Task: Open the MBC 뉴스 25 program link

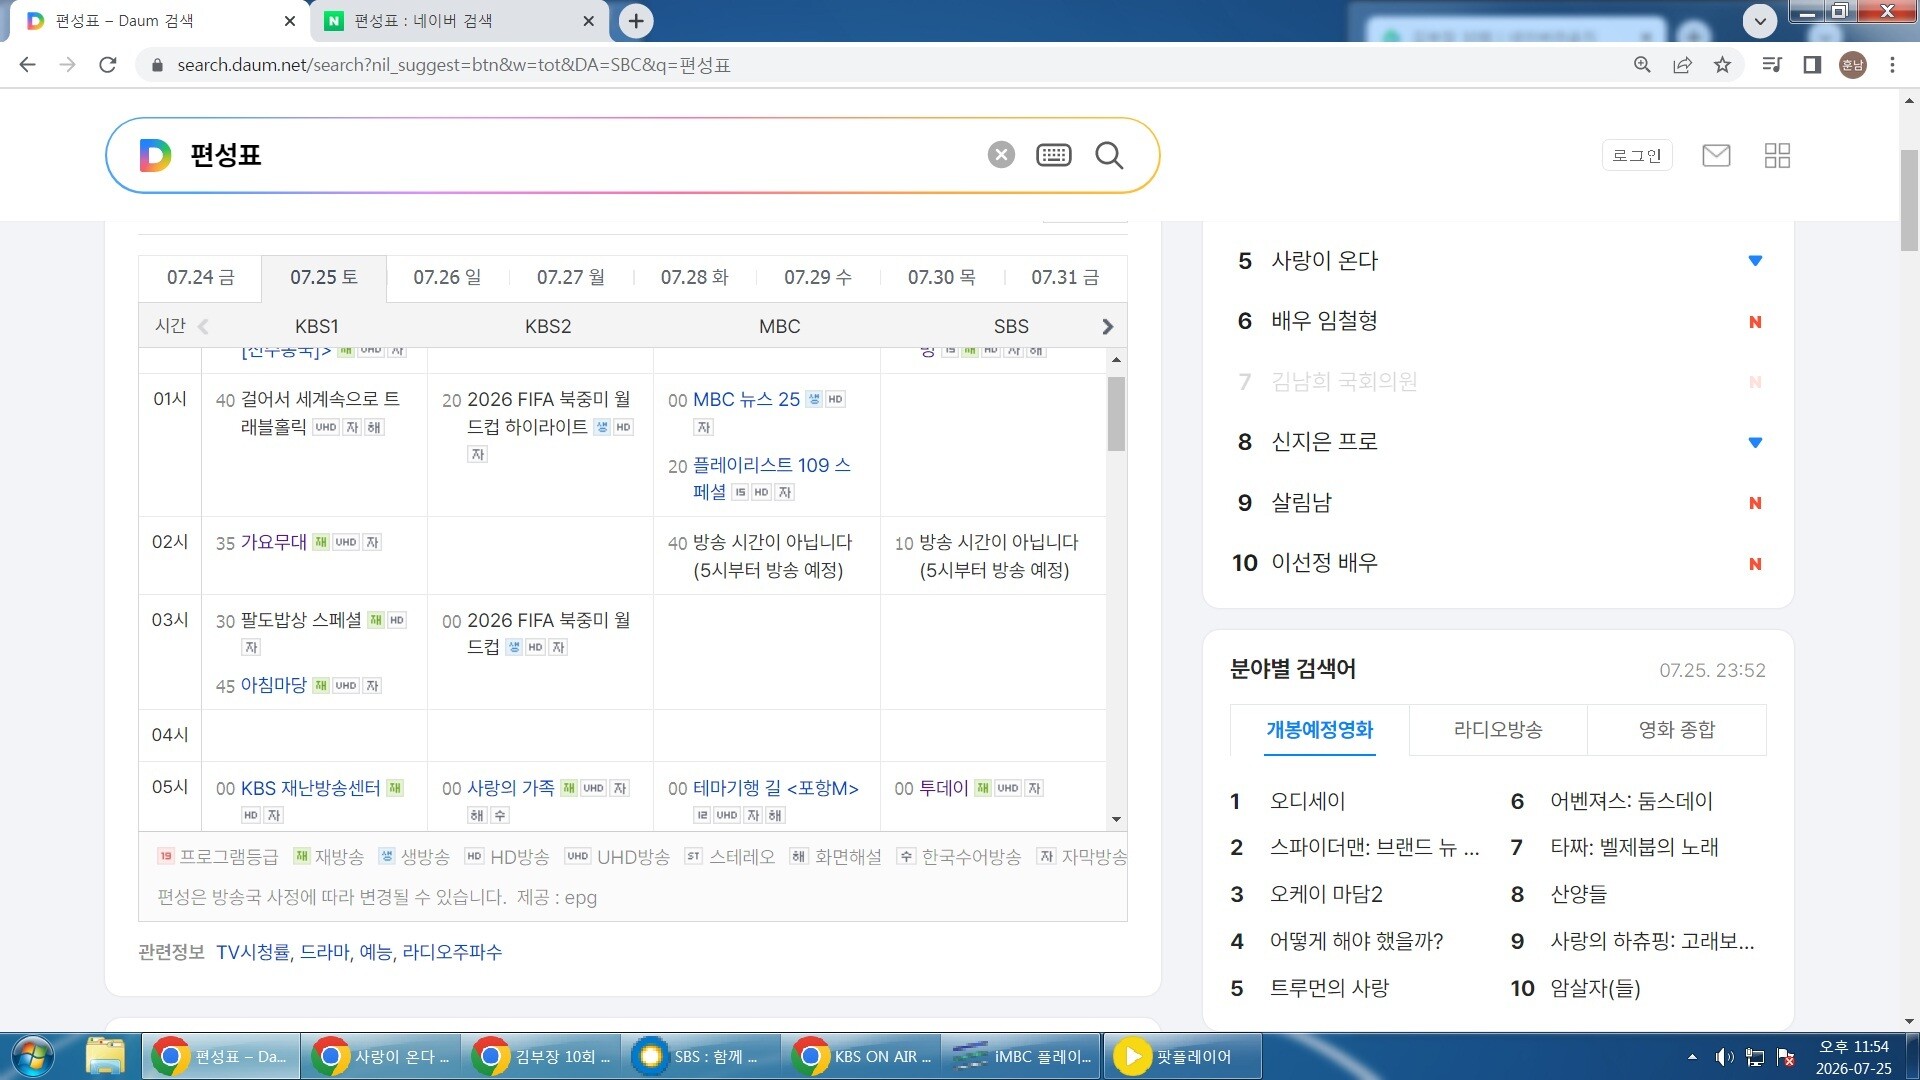Action: coord(746,400)
